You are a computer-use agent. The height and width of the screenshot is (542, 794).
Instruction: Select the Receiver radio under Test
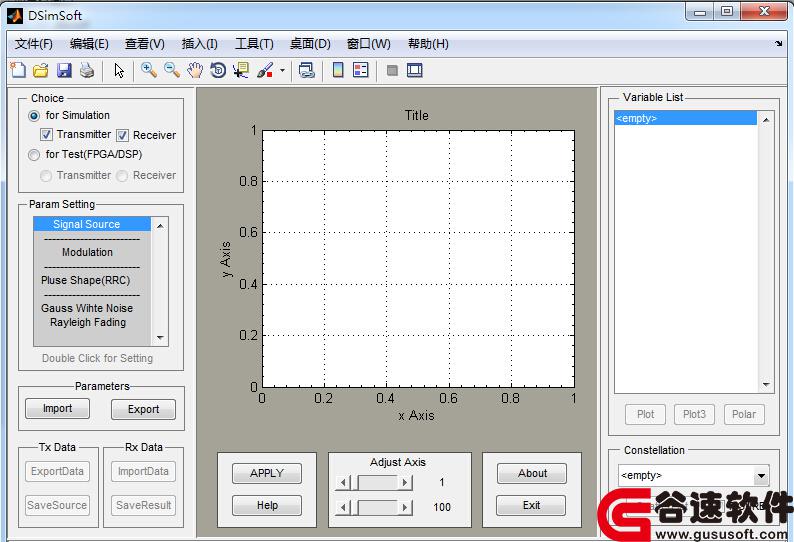(122, 176)
